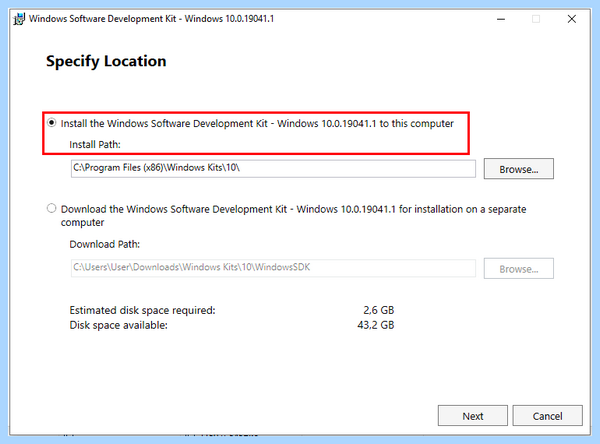Image resolution: width=600 pixels, height=444 pixels.
Task: Close the SDK installer window
Action: click(x=572, y=19)
